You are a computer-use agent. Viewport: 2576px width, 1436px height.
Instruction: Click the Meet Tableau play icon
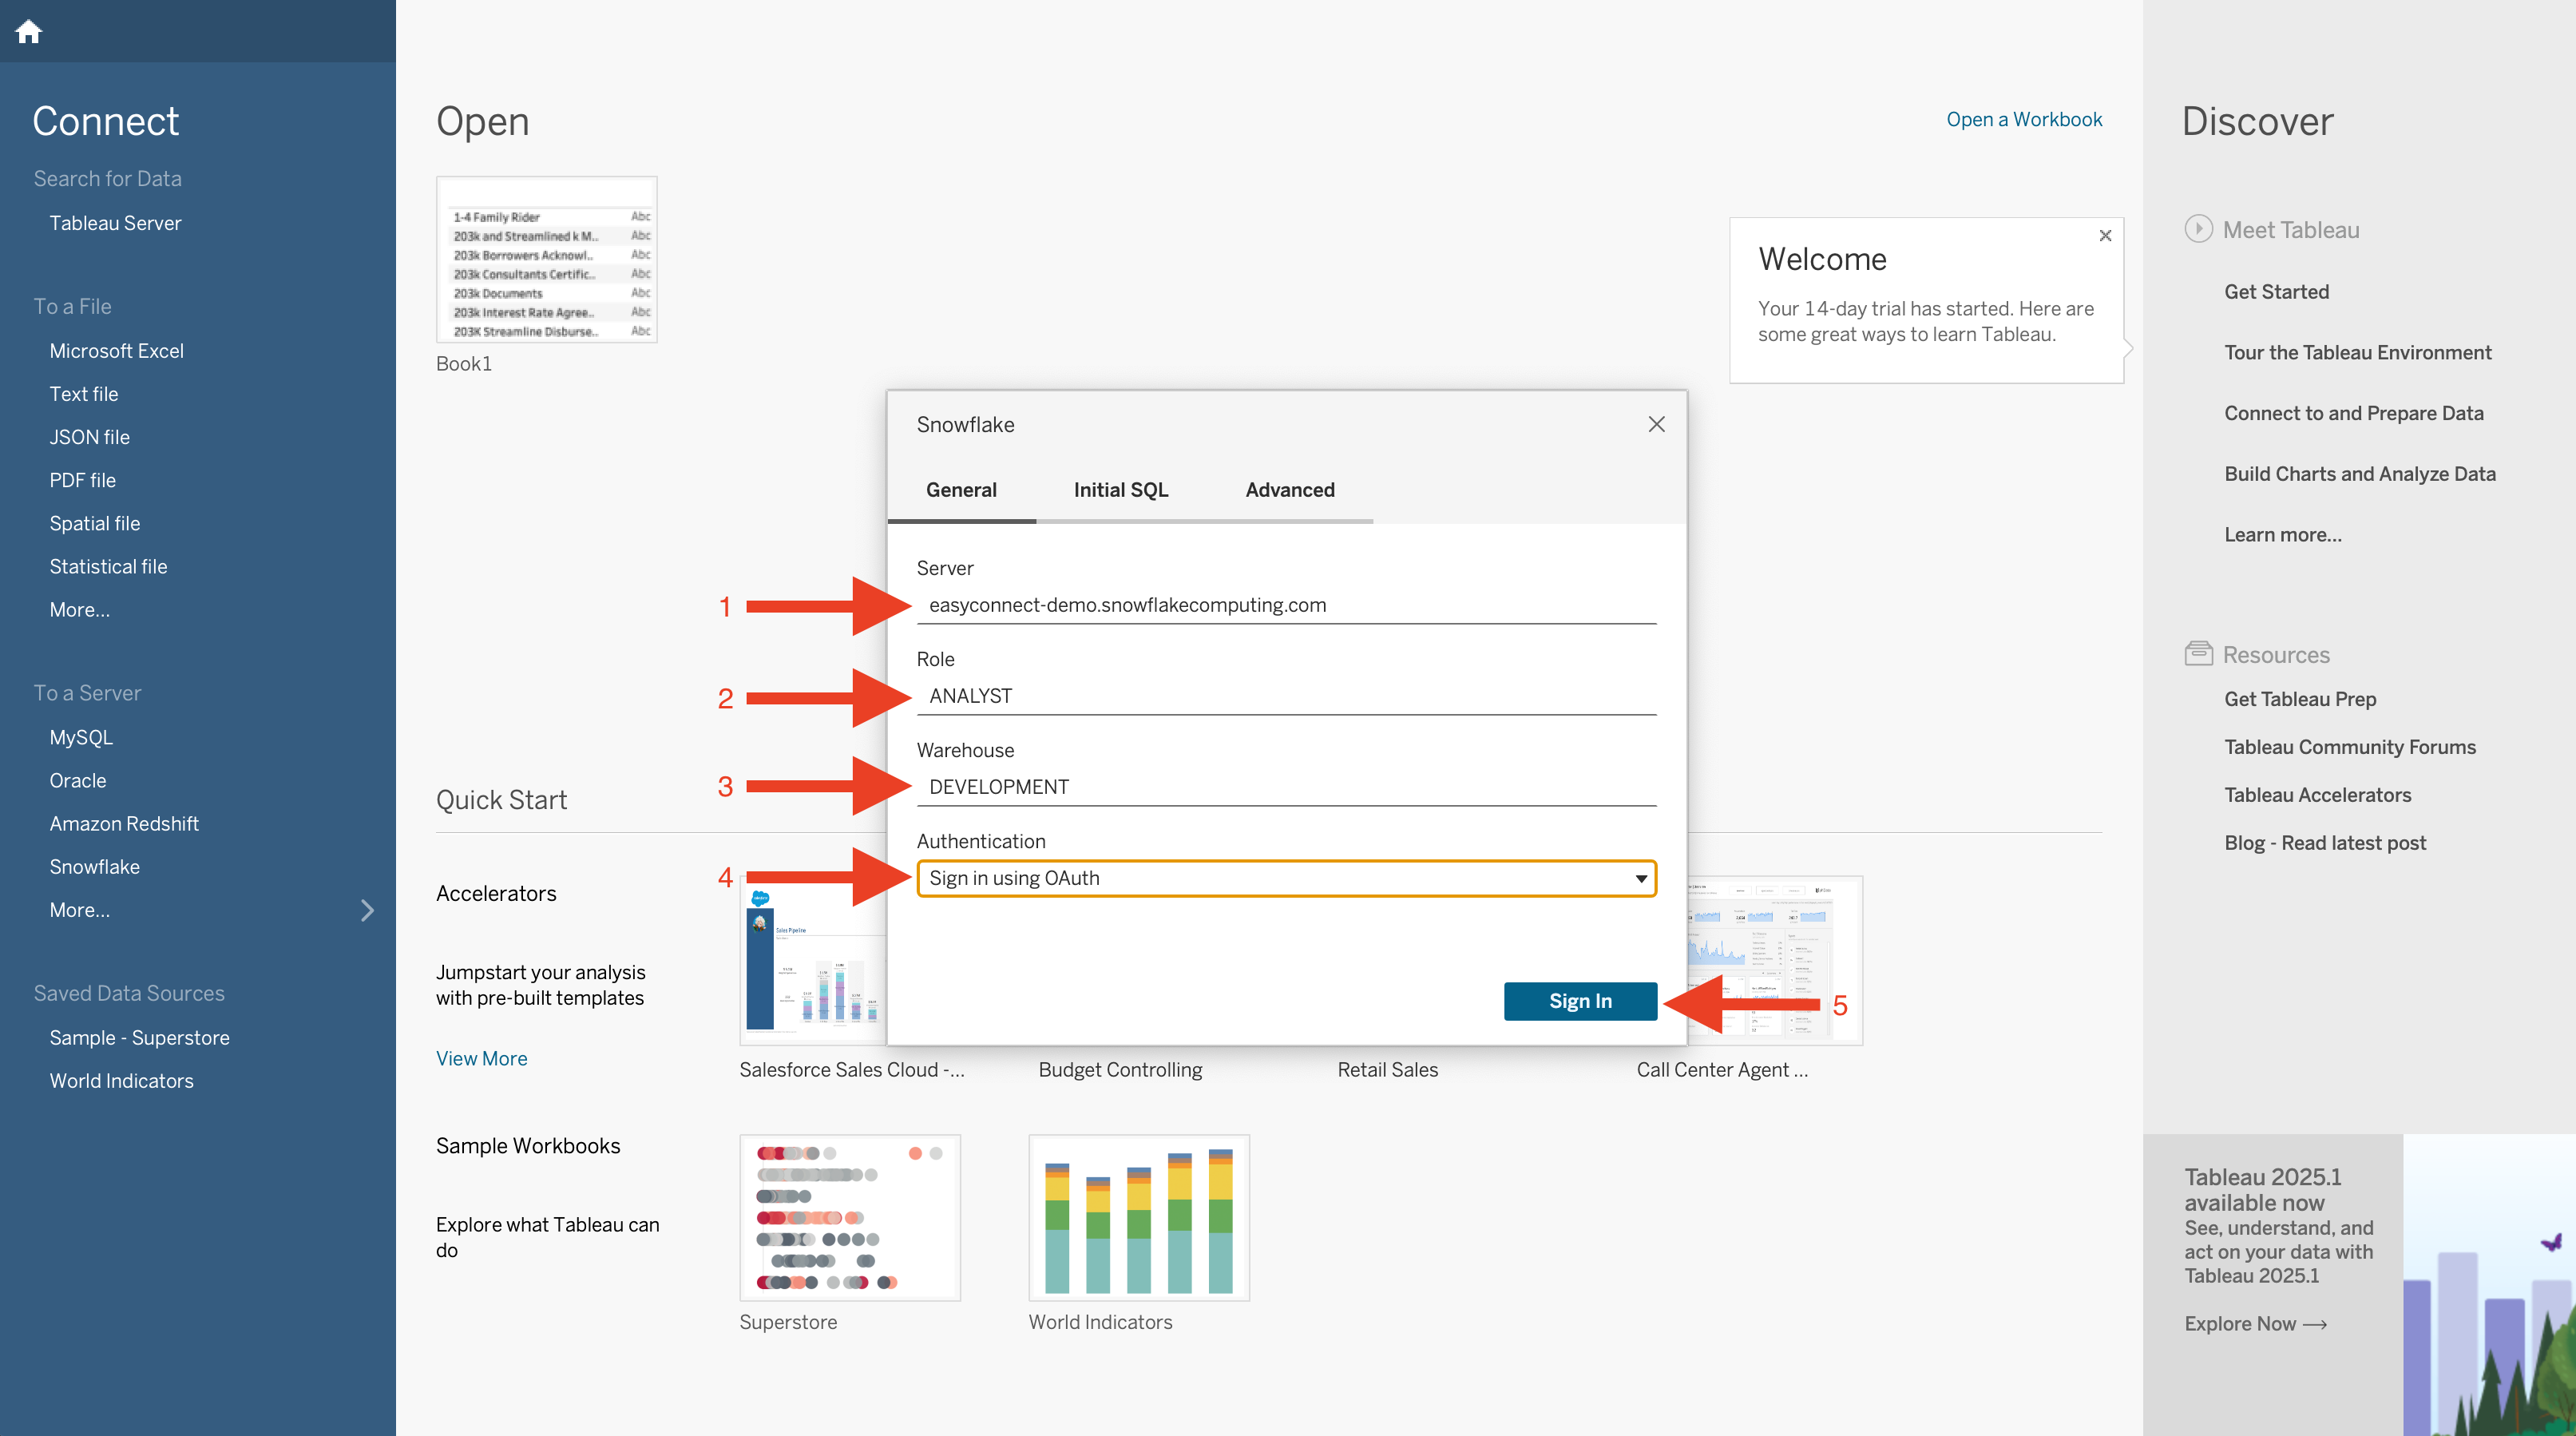(x=2198, y=229)
